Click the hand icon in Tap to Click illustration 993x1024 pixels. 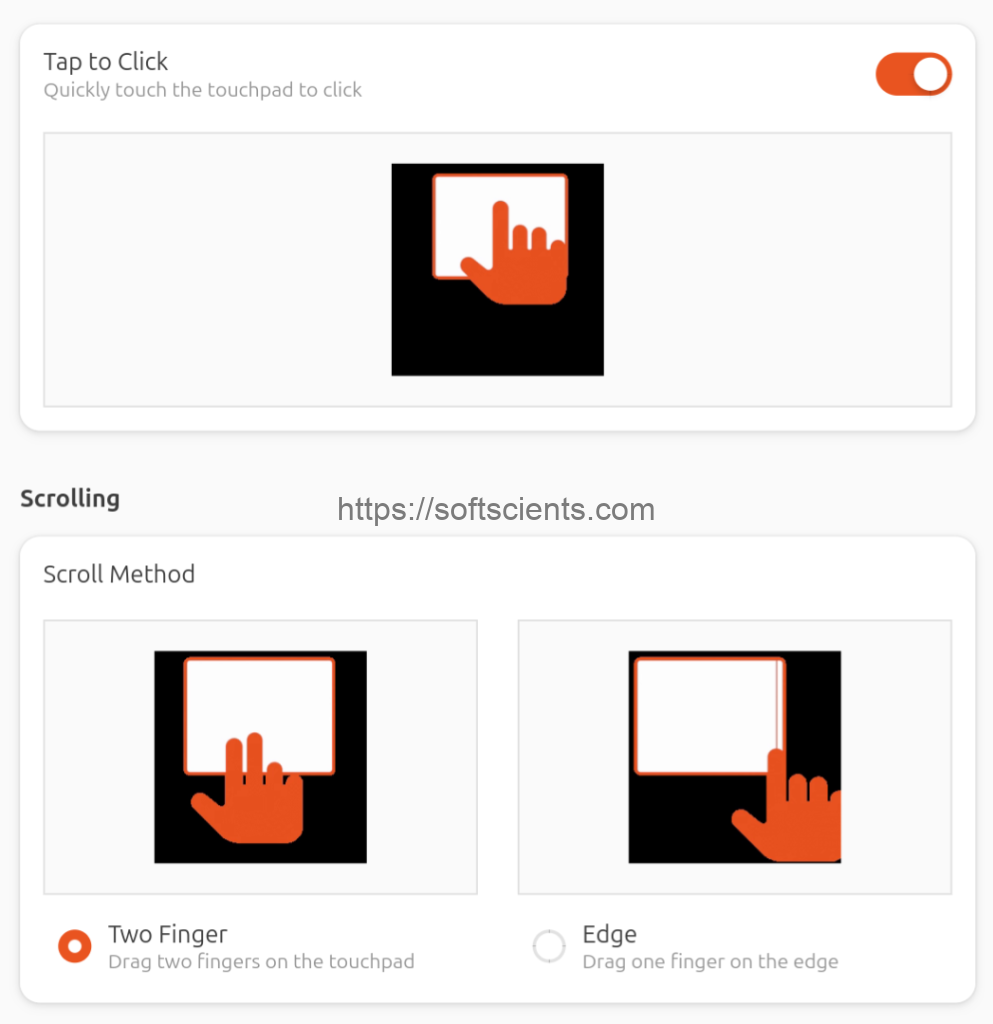518,262
